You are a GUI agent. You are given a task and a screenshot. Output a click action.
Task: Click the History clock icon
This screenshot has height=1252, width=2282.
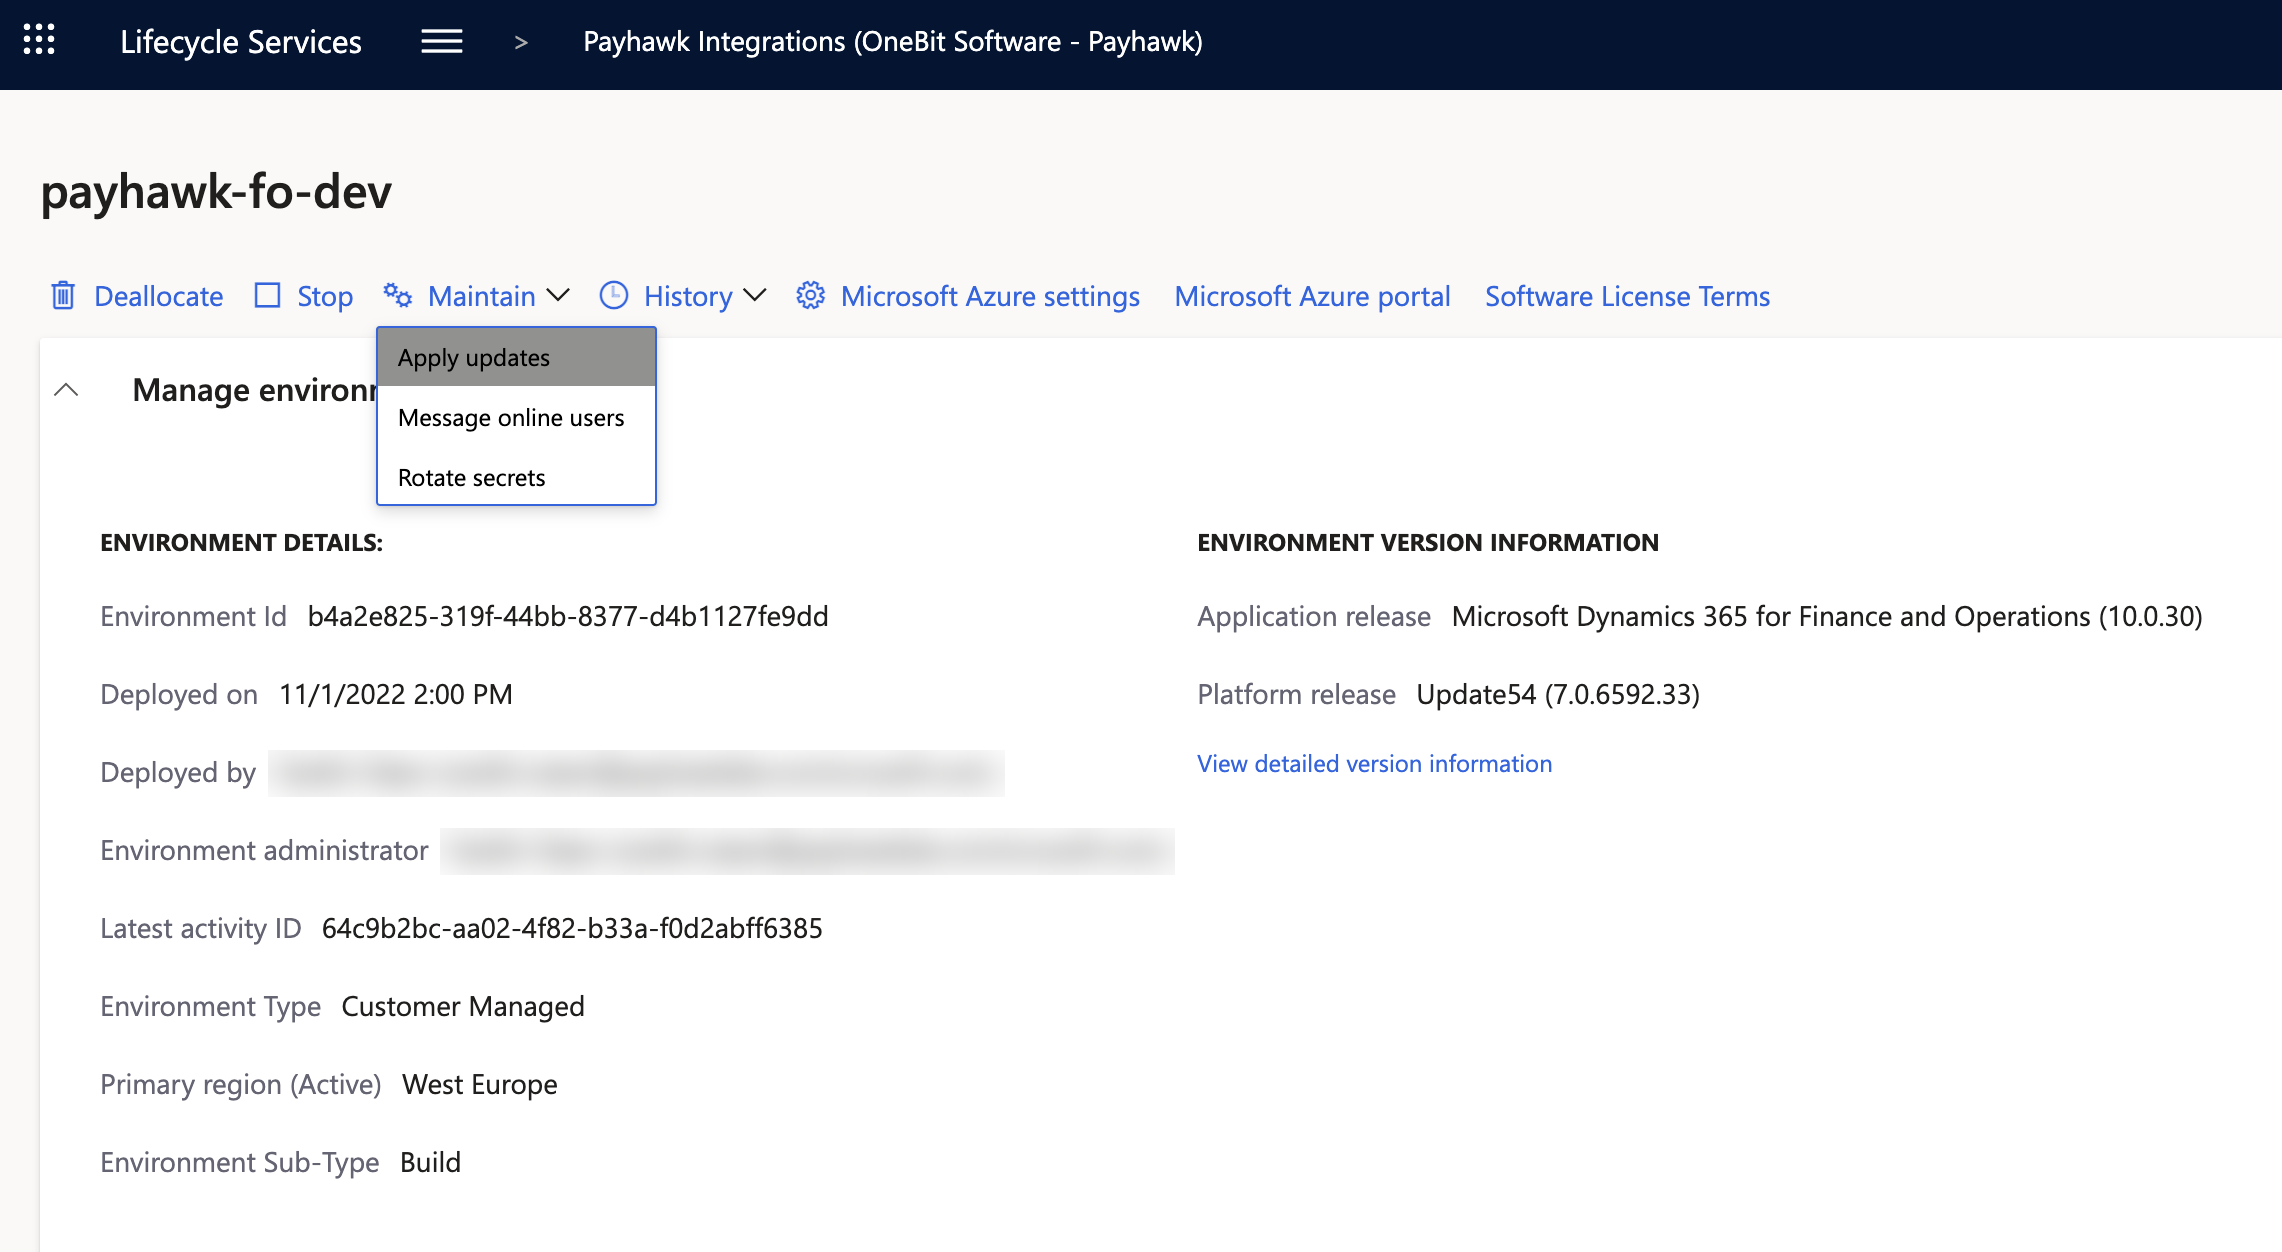coord(613,295)
